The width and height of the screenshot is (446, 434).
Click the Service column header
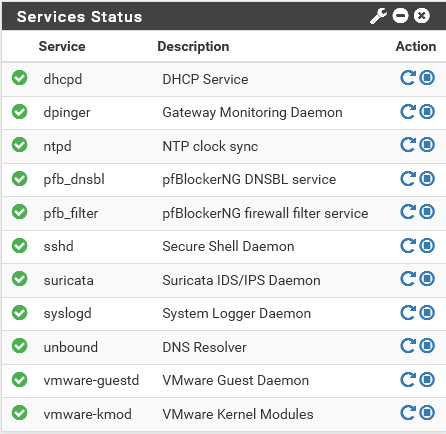coord(62,46)
